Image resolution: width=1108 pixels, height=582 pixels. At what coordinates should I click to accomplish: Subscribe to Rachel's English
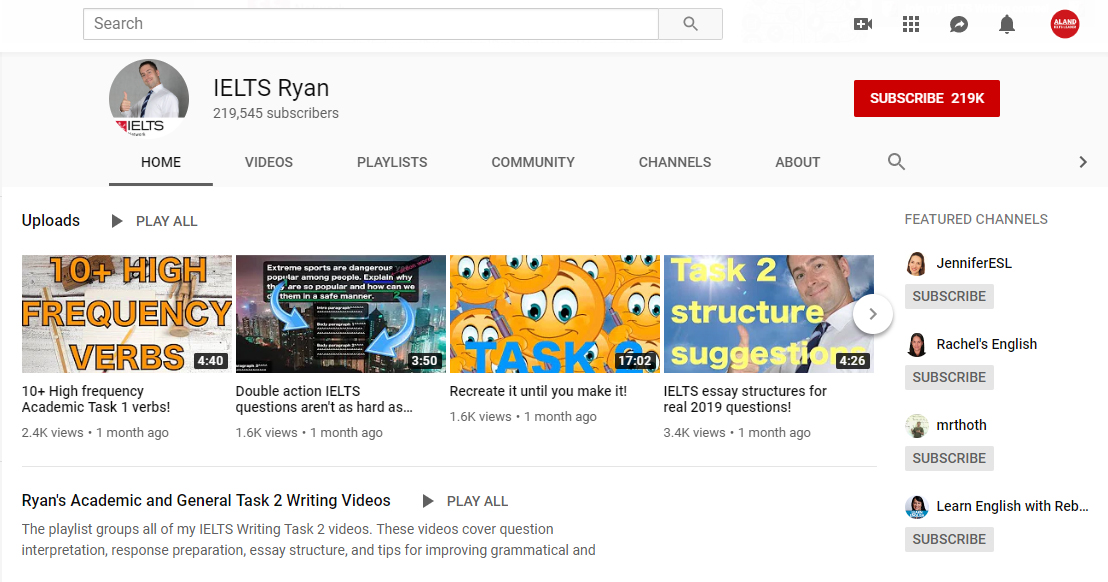[949, 377]
